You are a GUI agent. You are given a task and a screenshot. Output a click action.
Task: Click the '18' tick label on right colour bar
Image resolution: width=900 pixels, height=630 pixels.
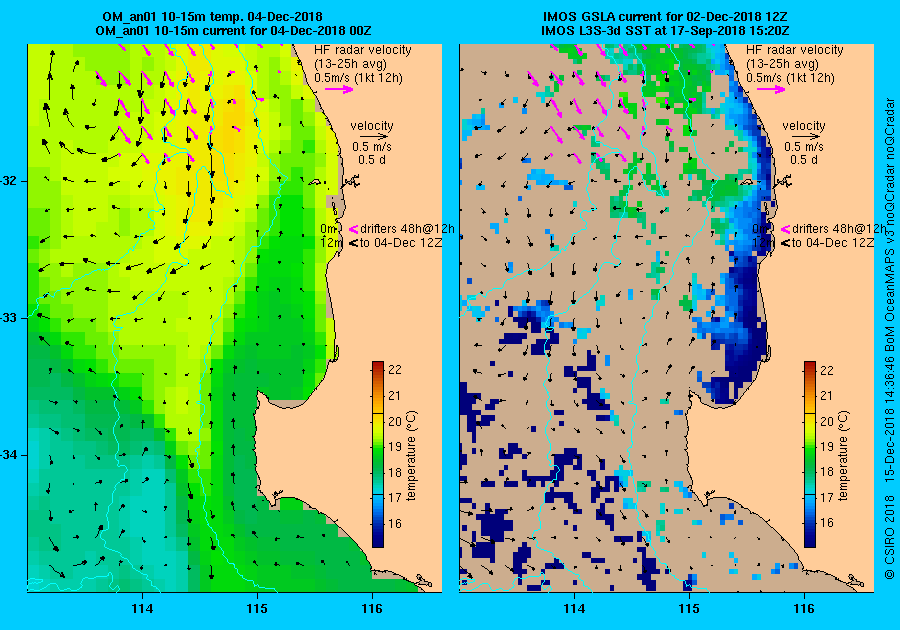click(x=827, y=472)
